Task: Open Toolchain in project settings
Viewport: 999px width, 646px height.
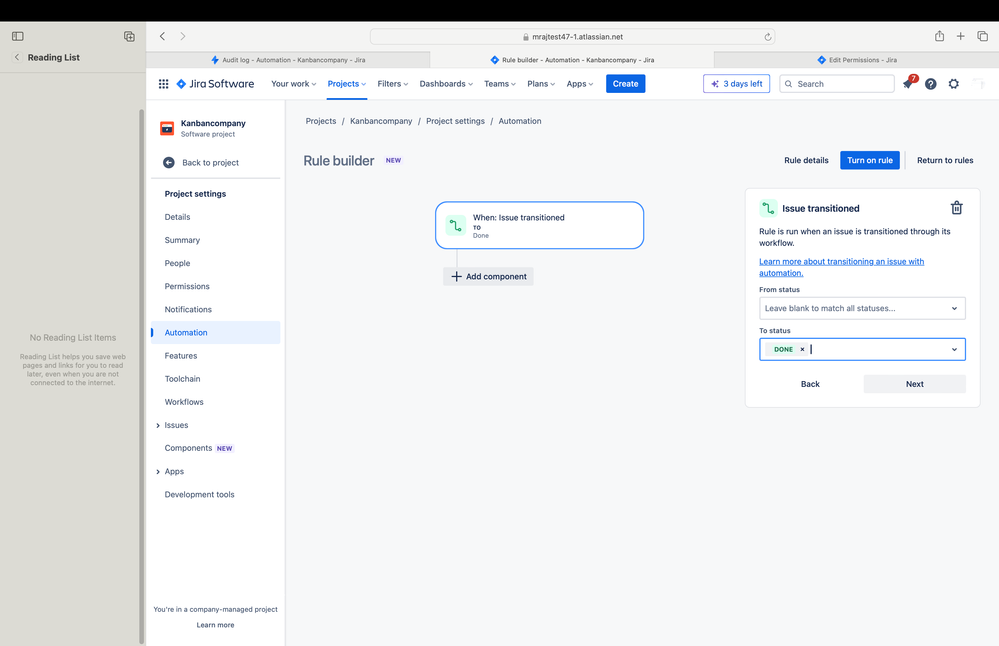Action: 182,379
